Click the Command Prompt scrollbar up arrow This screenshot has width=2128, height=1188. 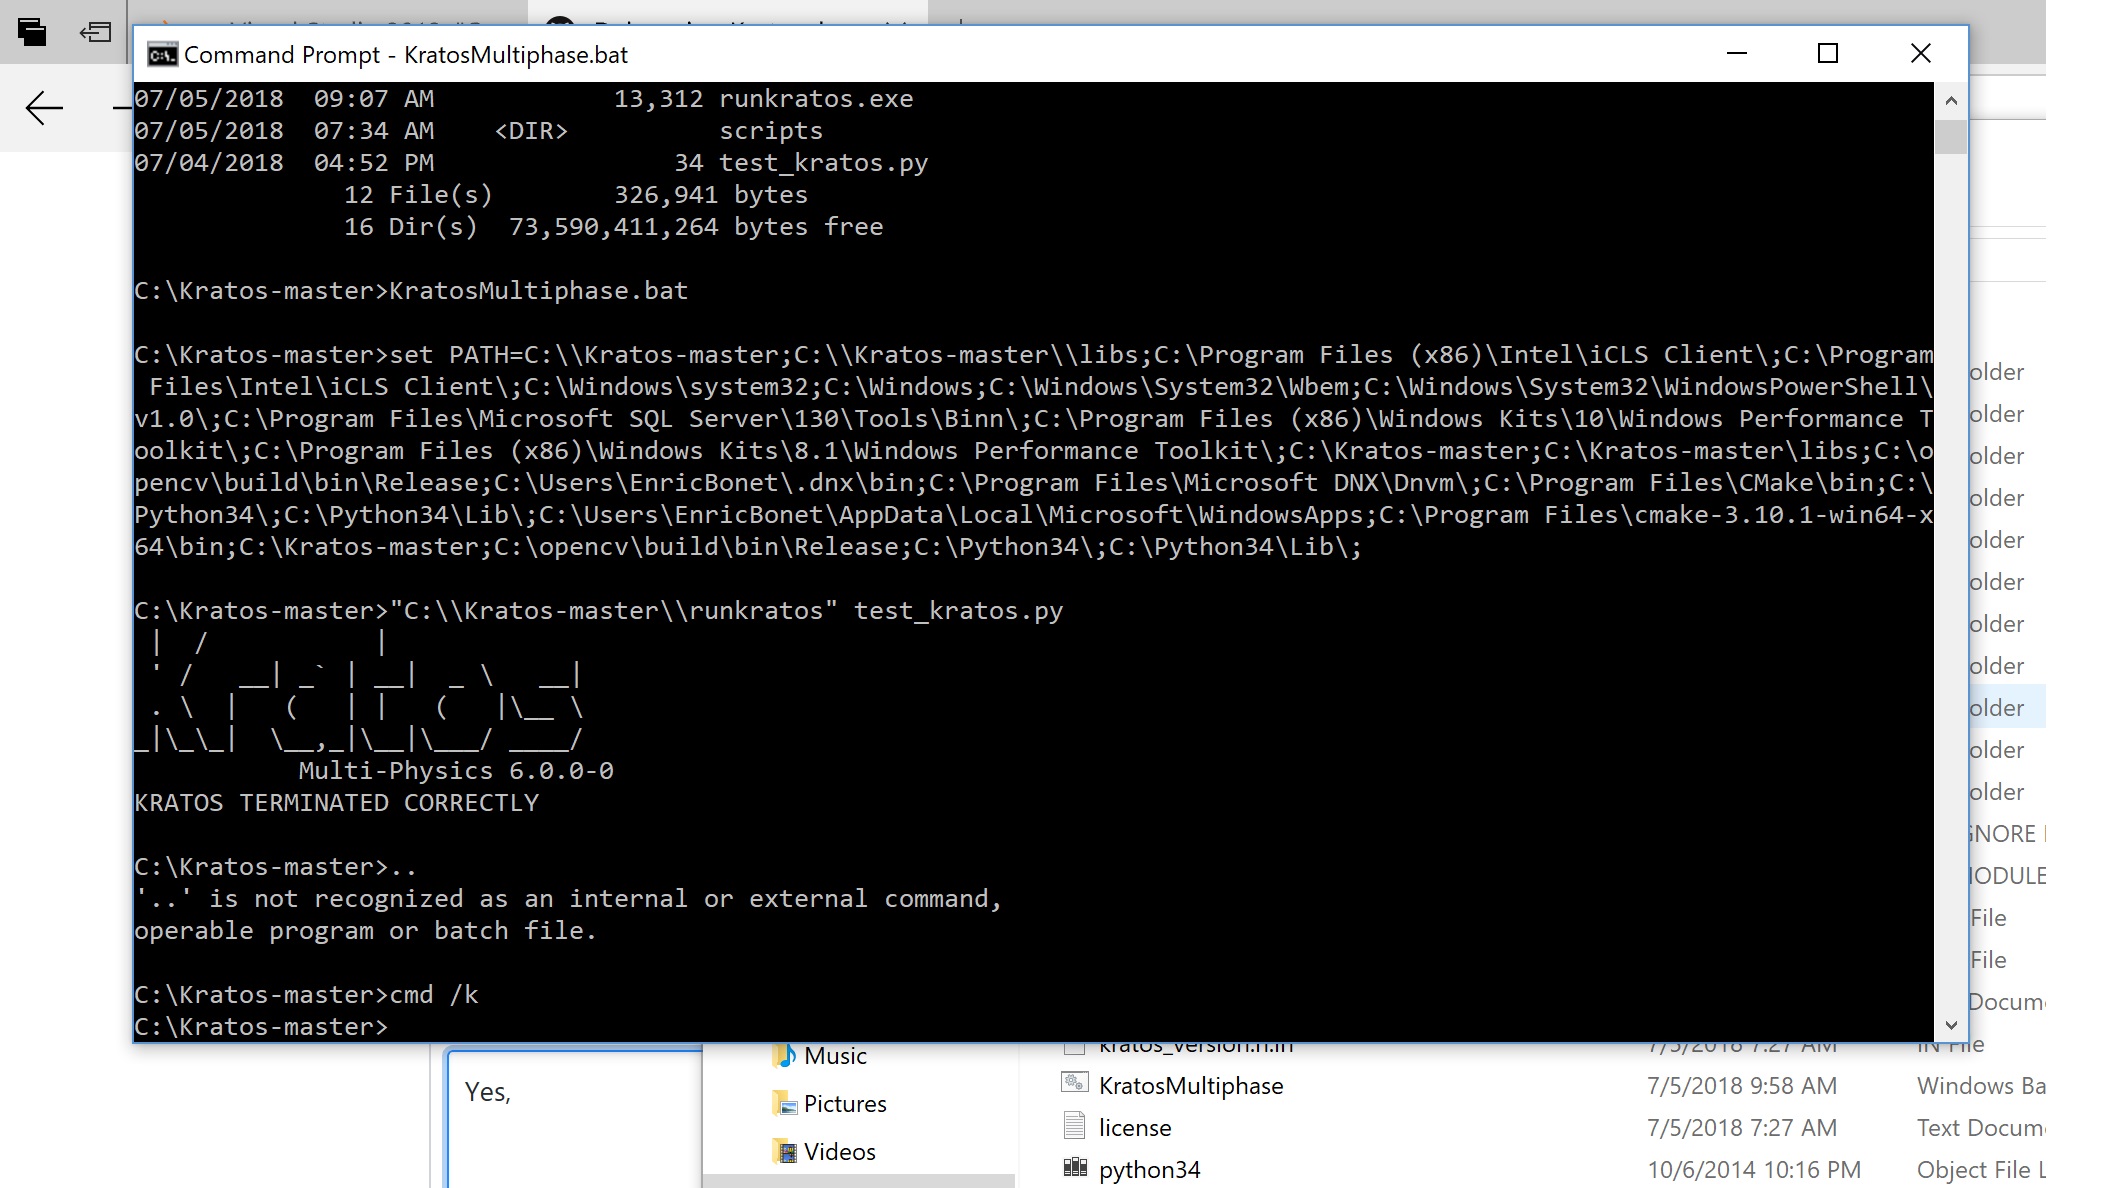click(1950, 100)
